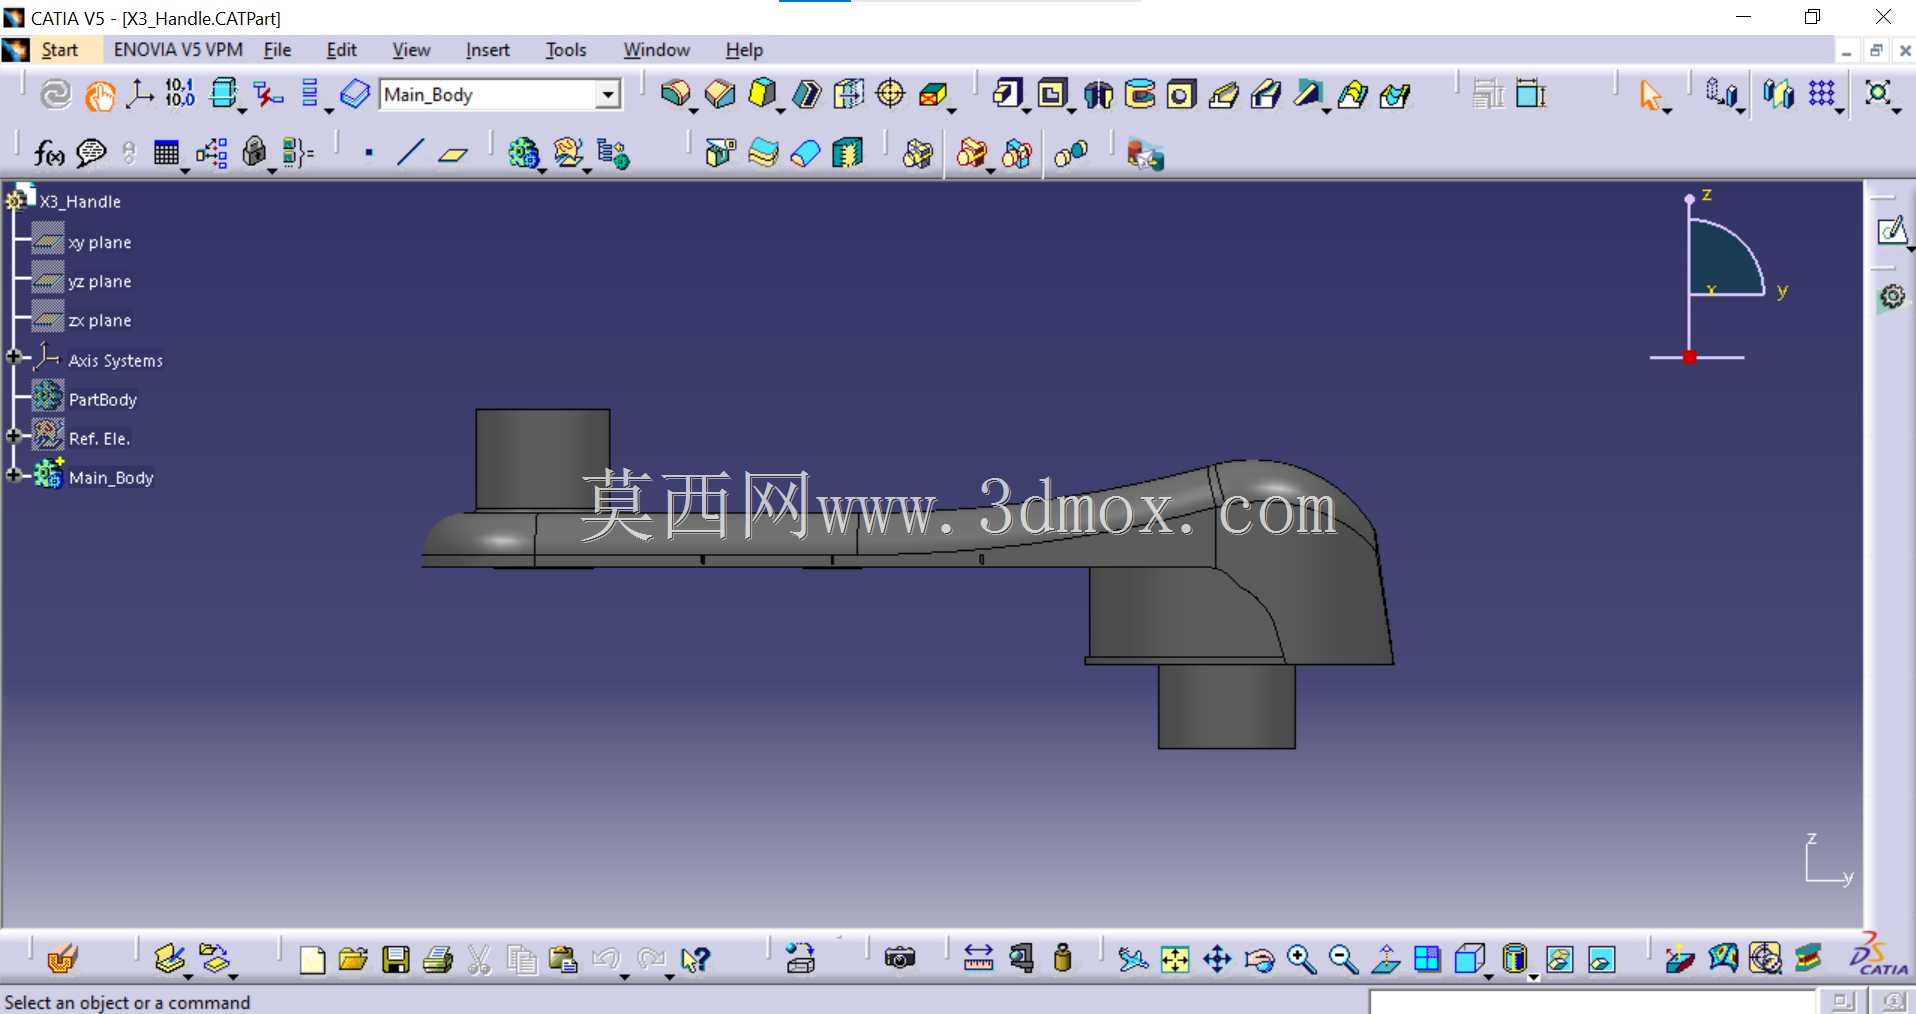Click the gear icon on right toolbar
This screenshot has height=1014, width=1916.
[x=1891, y=297]
